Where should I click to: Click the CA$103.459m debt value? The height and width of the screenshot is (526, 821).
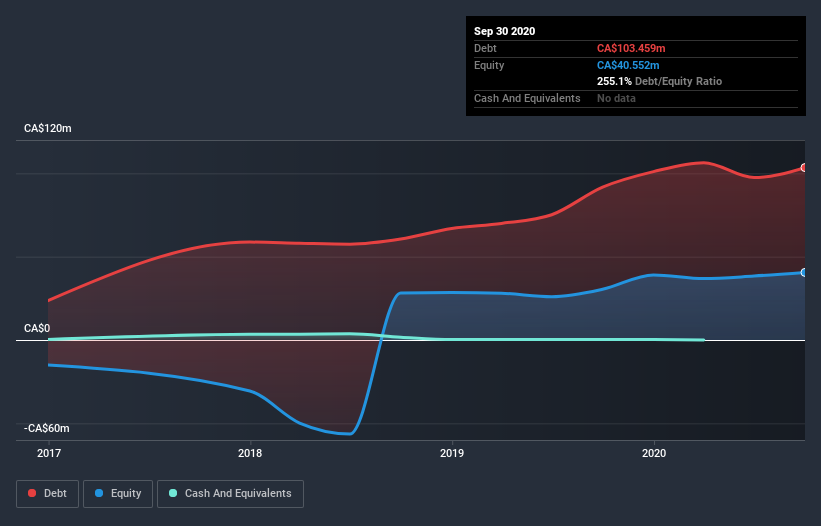631,48
